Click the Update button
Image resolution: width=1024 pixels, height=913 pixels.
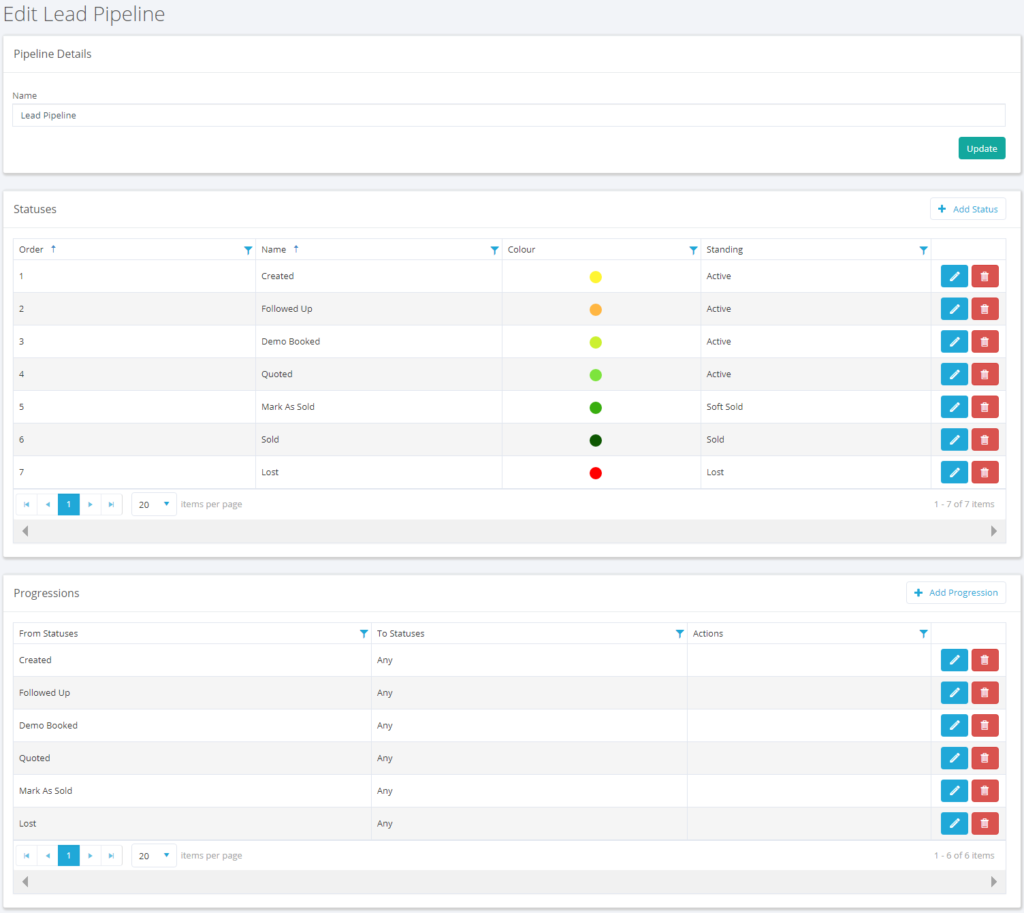click(x=981, y=148)
